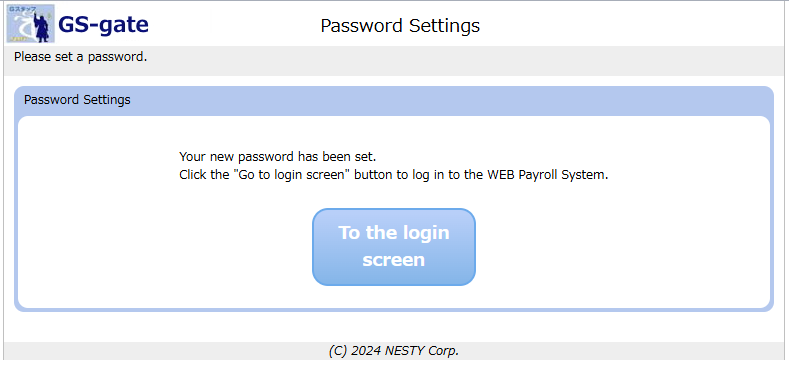This screenshot has width=789, height=387.
Task: Click the word "screen" on the blue button
Action: click(393, 260)
